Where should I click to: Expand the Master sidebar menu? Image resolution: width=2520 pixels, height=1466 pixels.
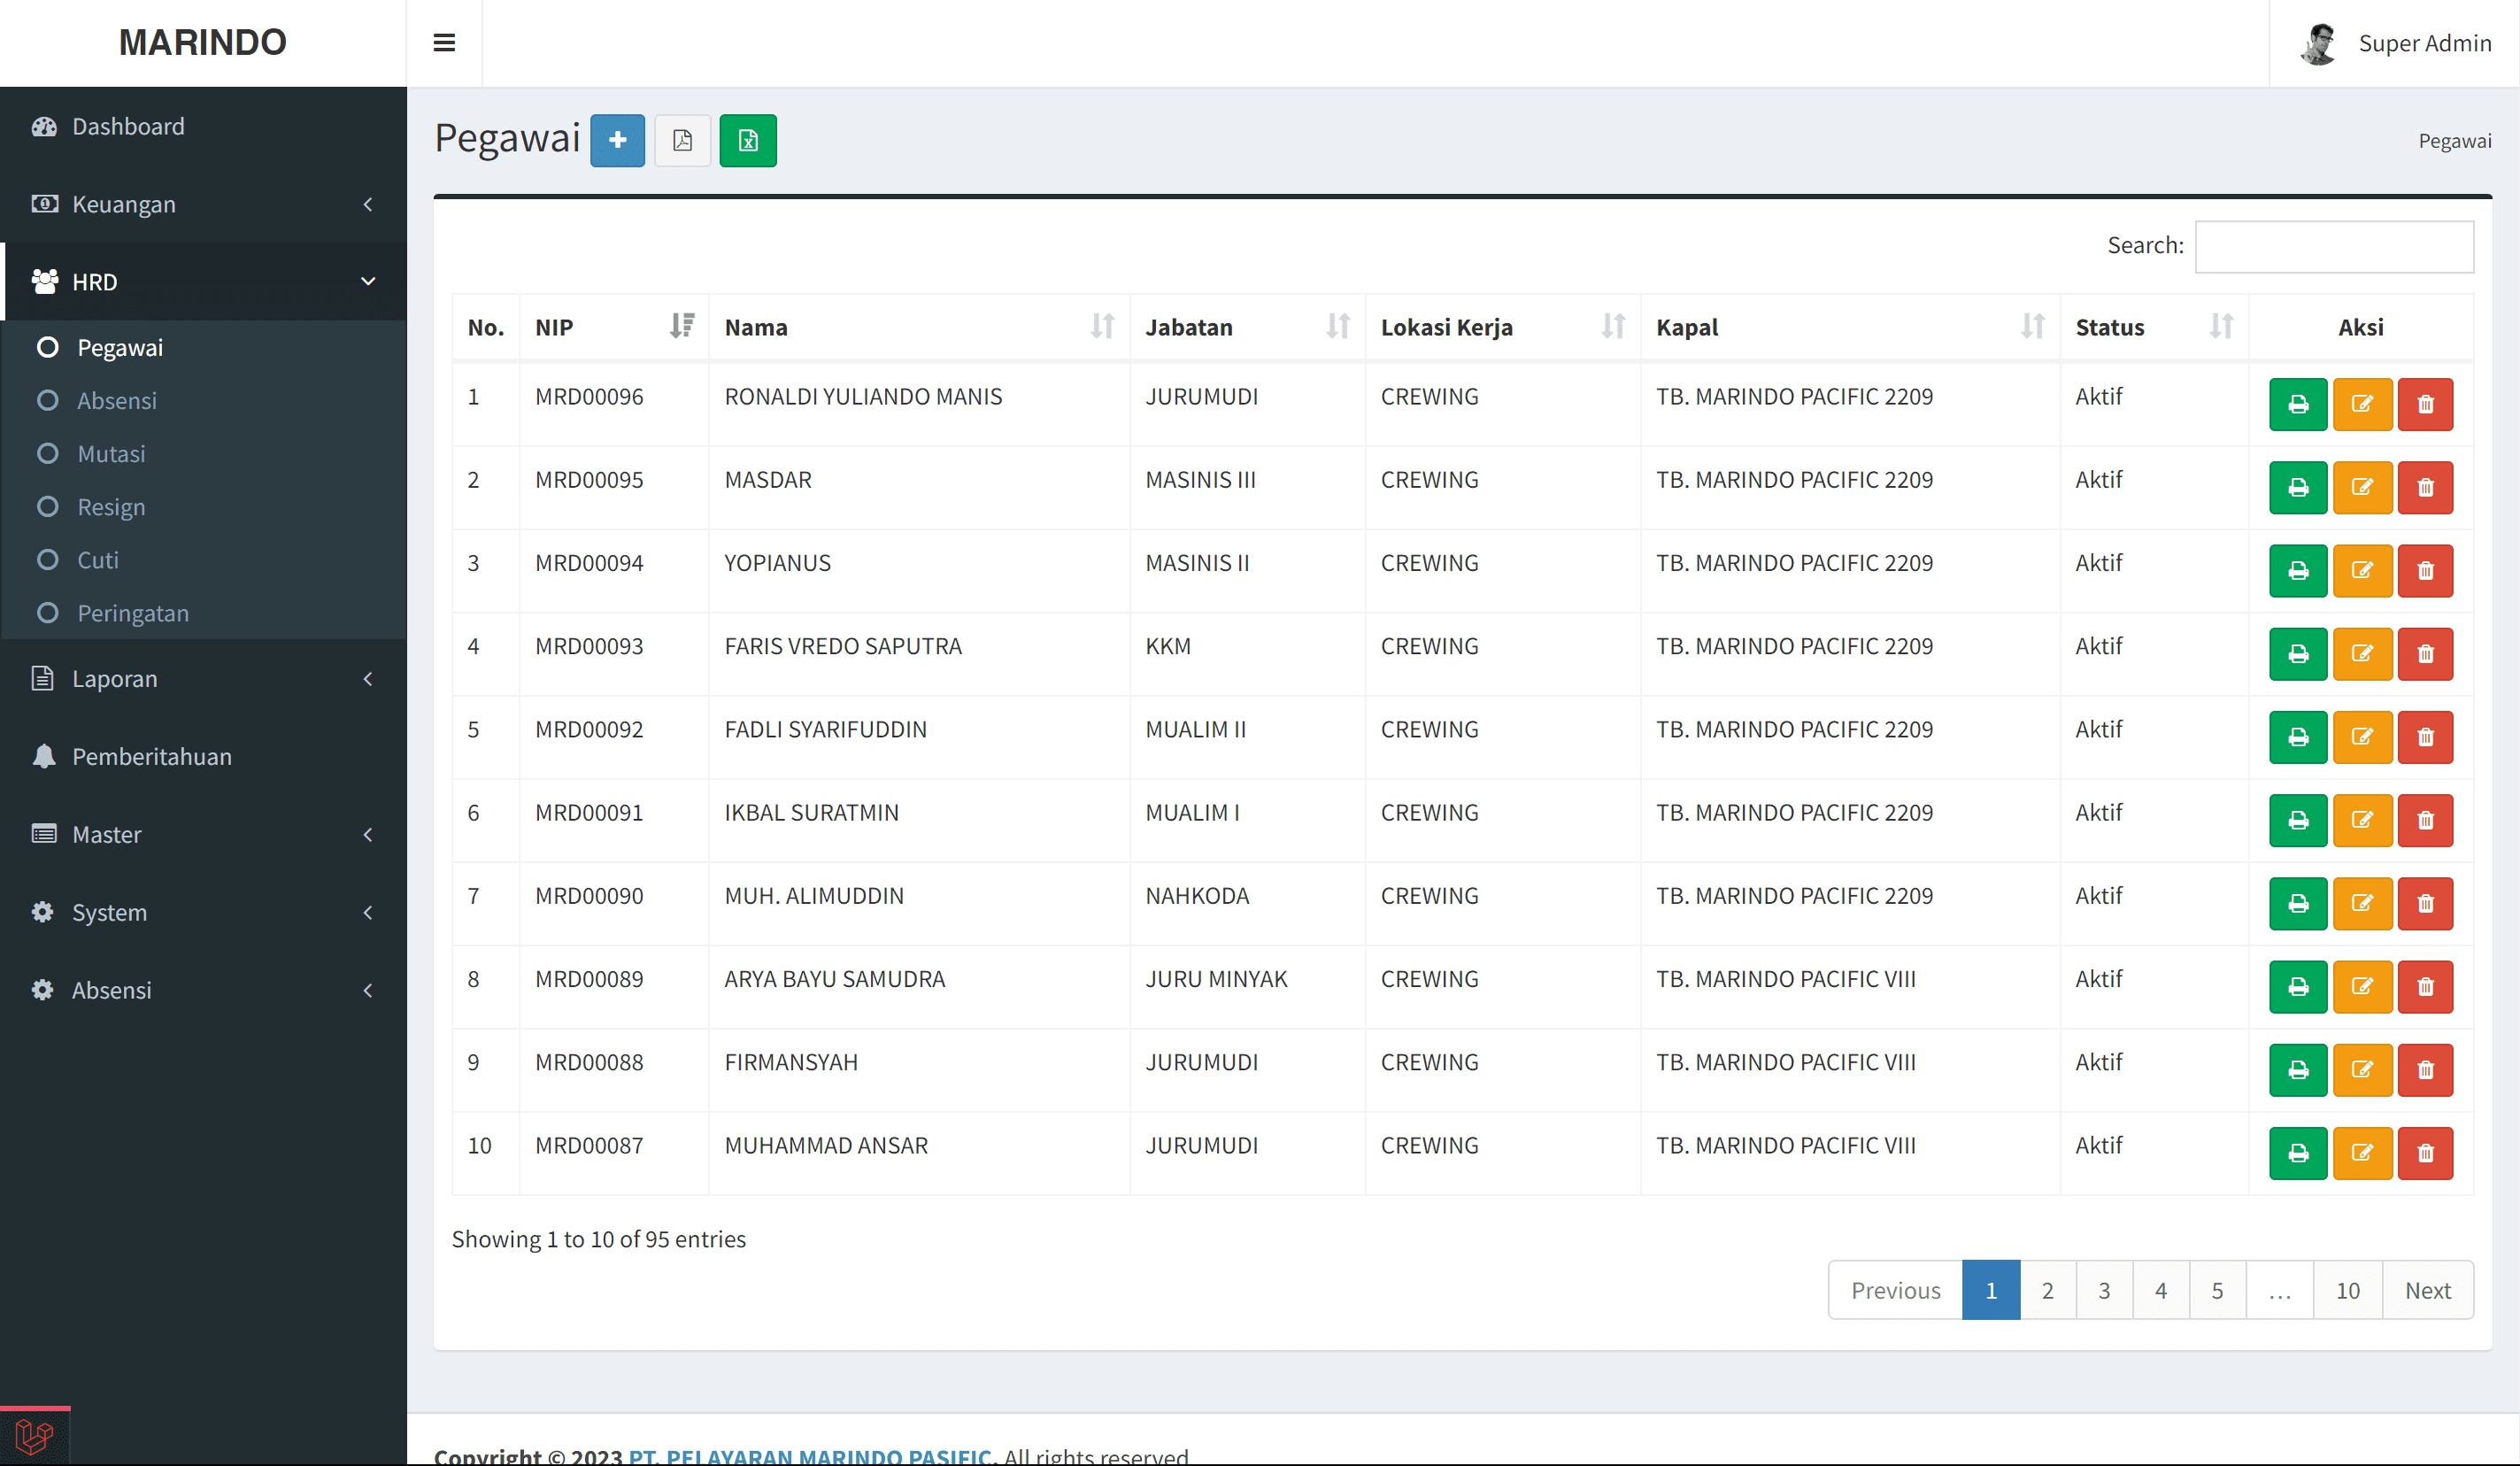pyautogui.click(x=203, y=834)
